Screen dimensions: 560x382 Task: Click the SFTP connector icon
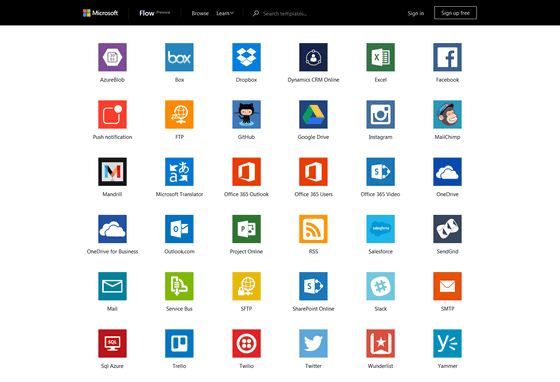point(246,286)
